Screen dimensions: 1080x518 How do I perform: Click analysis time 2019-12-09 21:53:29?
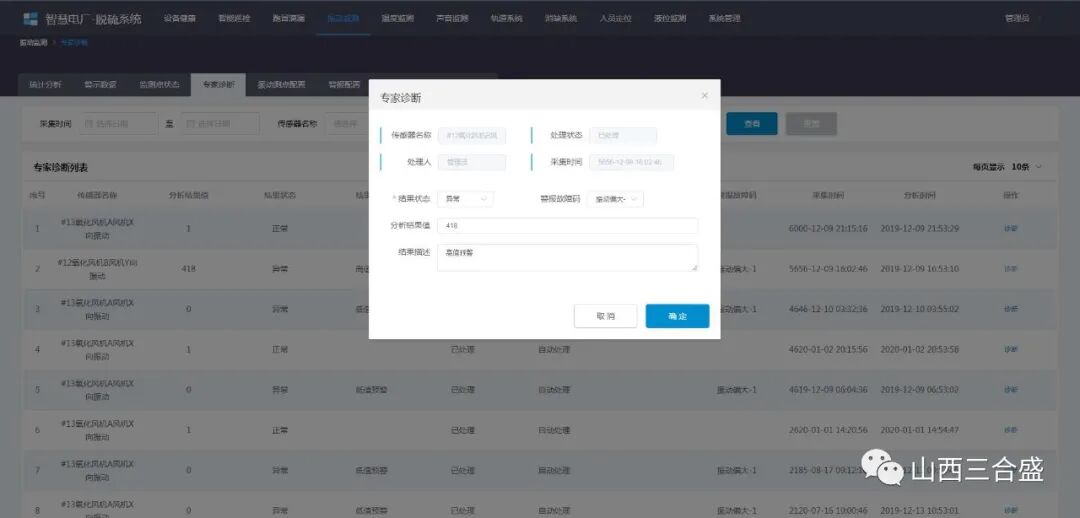[x=920, y=228]
